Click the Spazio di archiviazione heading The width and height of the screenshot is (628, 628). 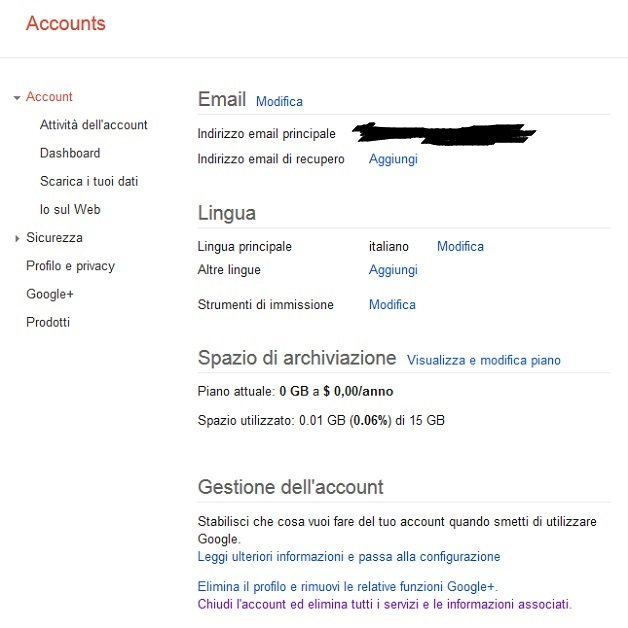[297, 357]
